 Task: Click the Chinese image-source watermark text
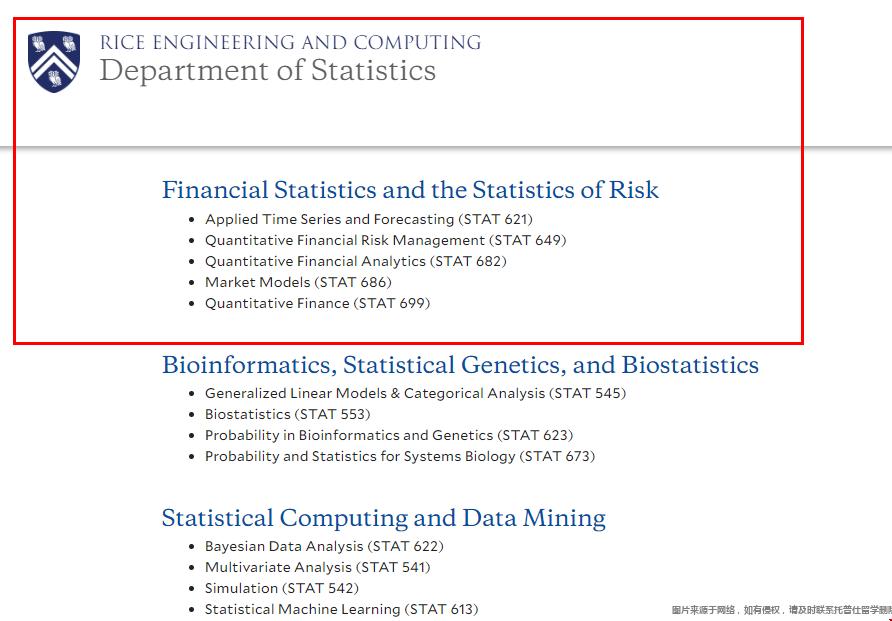tap(782, 610)
